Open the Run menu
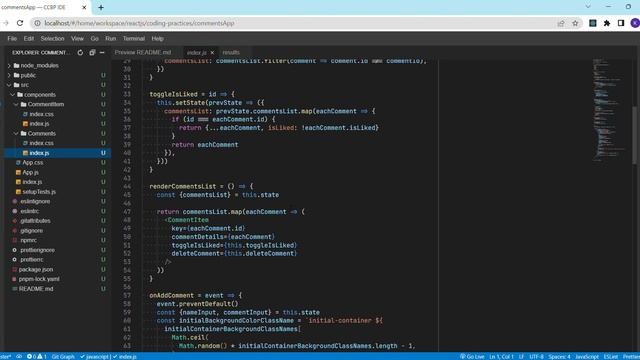This screenshot has width=640, height=360. (x=111, y=38)
